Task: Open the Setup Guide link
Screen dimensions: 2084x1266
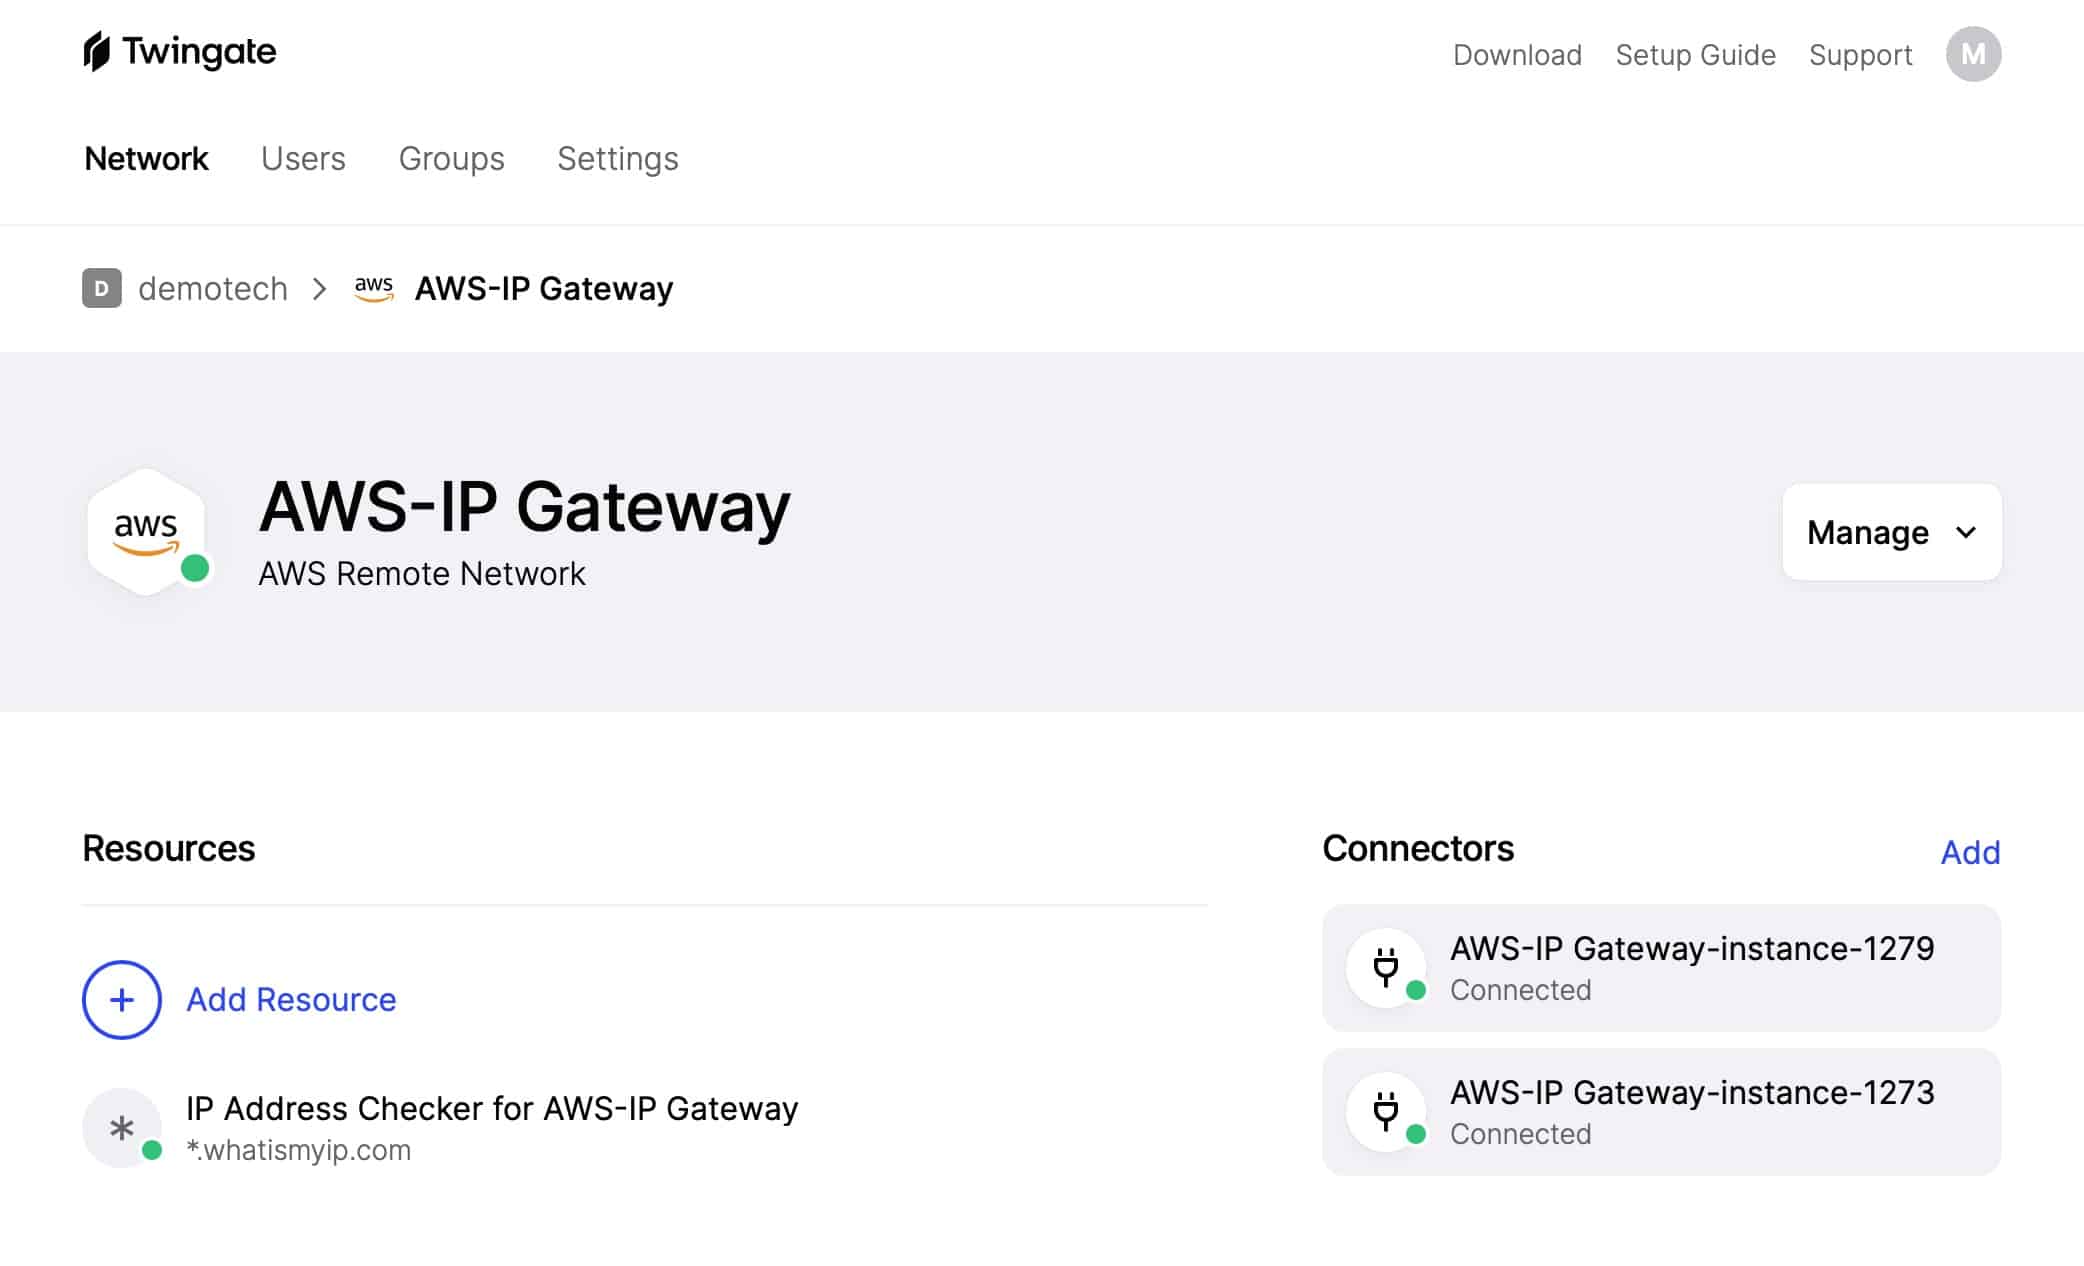Action: tap(1696, 55)
